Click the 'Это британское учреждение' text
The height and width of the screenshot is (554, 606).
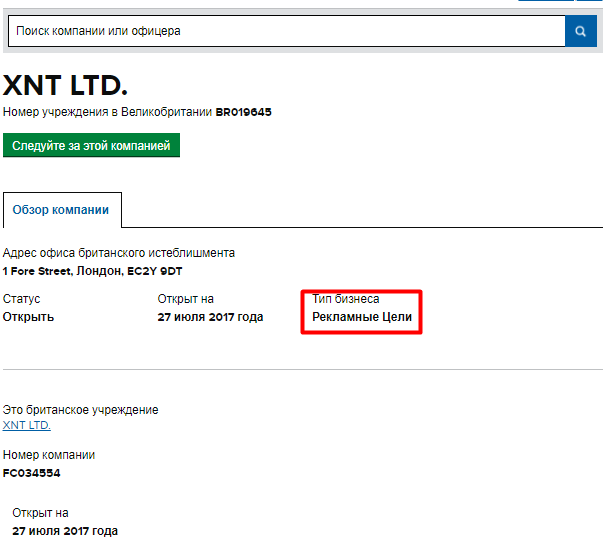coord(81,410)
